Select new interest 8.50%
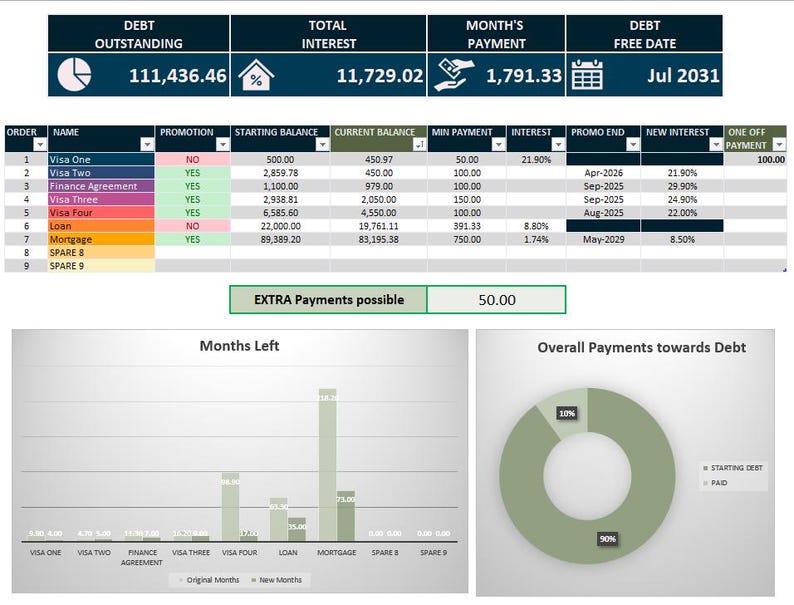This screenshot has width=794, height=605. (682, 239)
